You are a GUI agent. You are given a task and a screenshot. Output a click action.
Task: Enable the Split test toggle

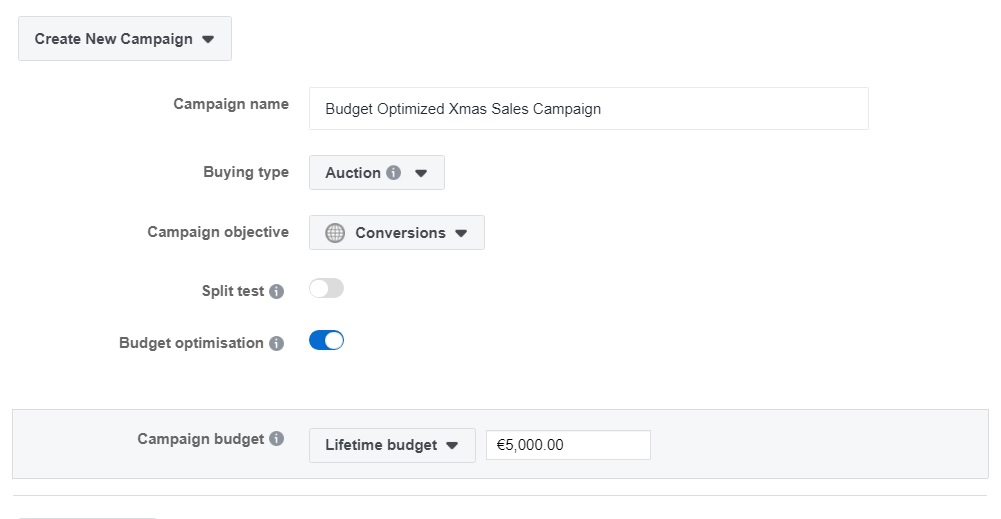[x=326, y=289]
